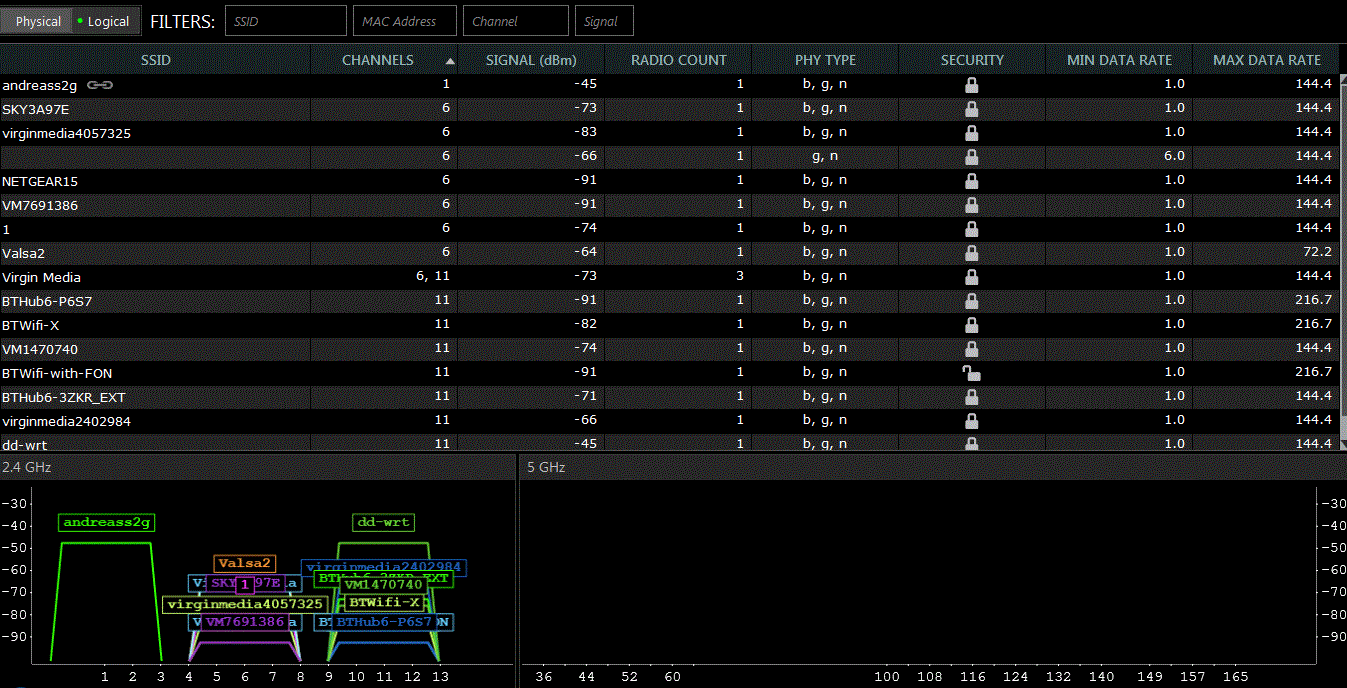
Task: Click the MAC Address filter field
Action: coord(404,21)
